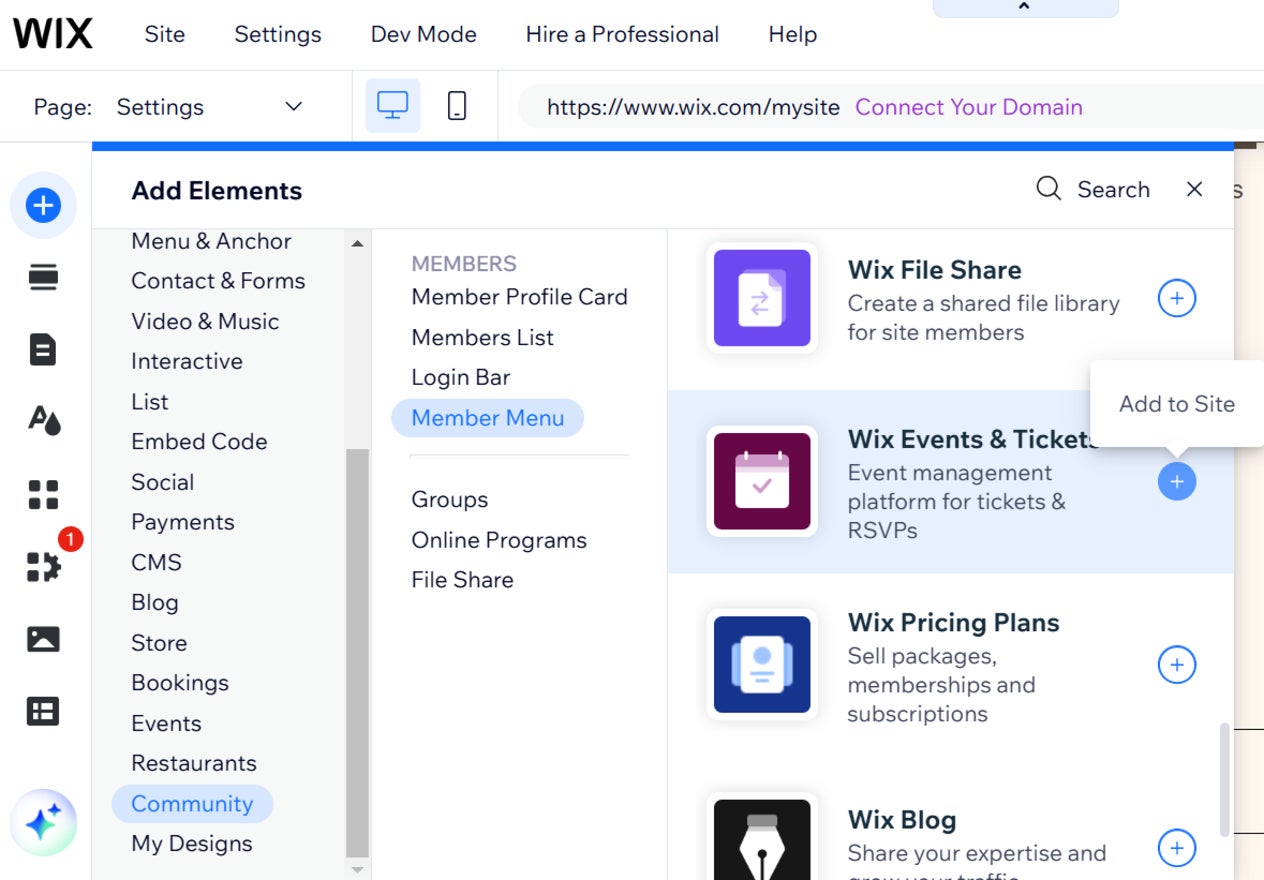Open the Media image icon in sidebar
Image resolution: width=1264 pixels, height=880 pixels.
(43, 639)
